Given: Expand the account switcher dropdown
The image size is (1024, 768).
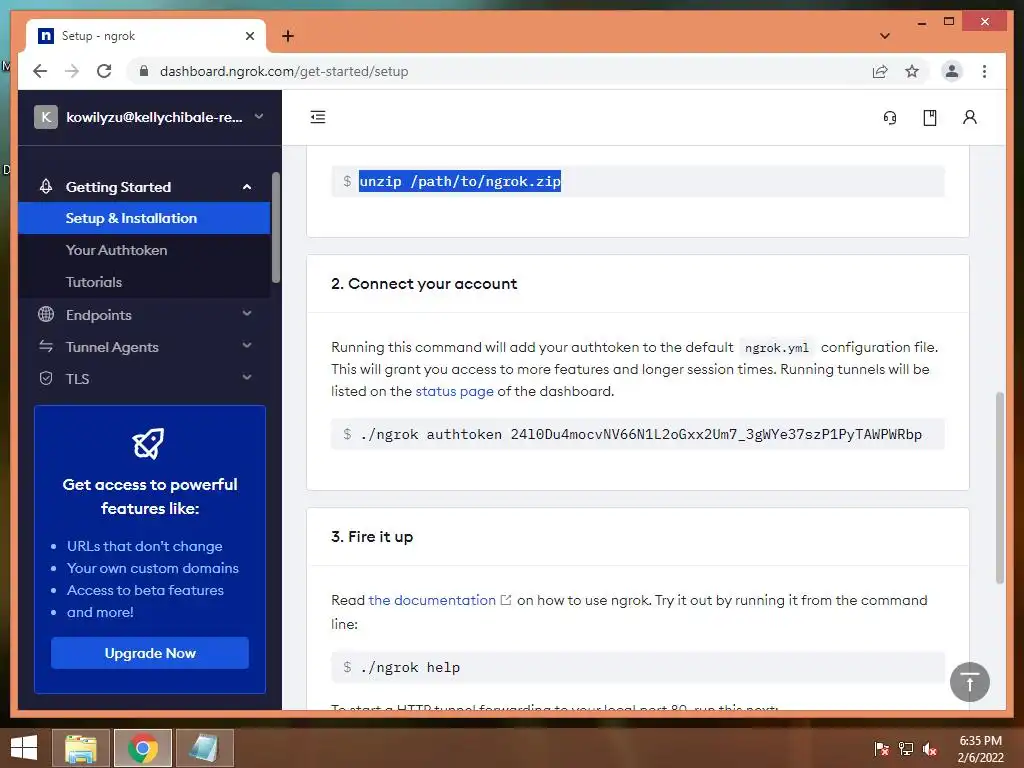Looking at the screenshot, I should click(x=259, y=116).
